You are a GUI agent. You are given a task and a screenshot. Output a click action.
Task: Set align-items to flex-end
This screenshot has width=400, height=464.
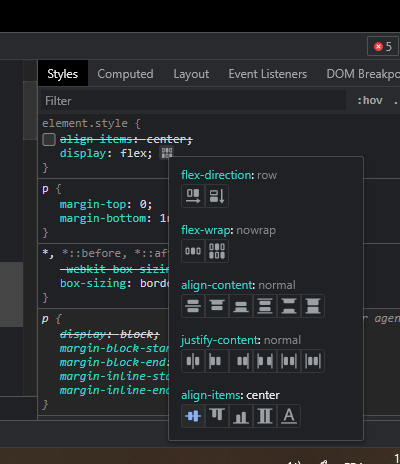241,416
